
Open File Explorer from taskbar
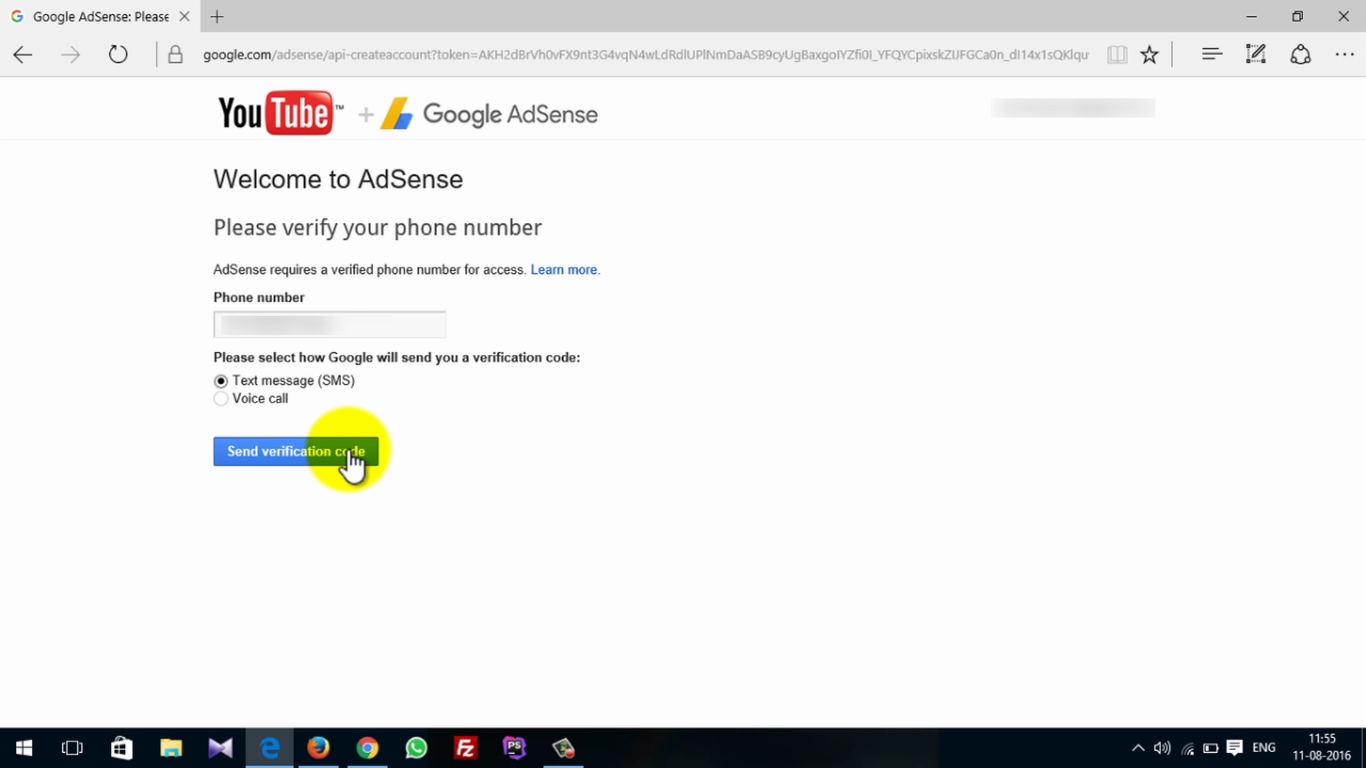[171, 748]
